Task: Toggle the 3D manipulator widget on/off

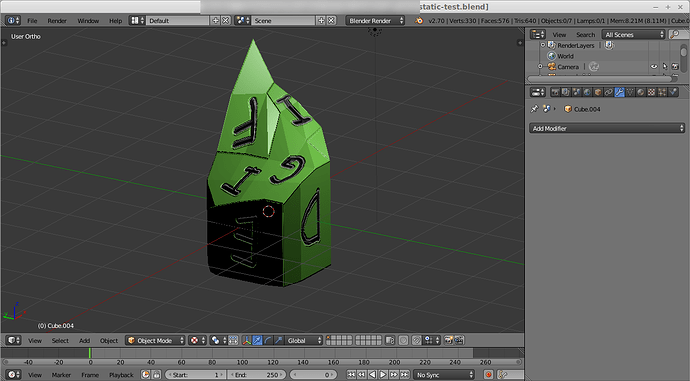Action: coord(246,340)
